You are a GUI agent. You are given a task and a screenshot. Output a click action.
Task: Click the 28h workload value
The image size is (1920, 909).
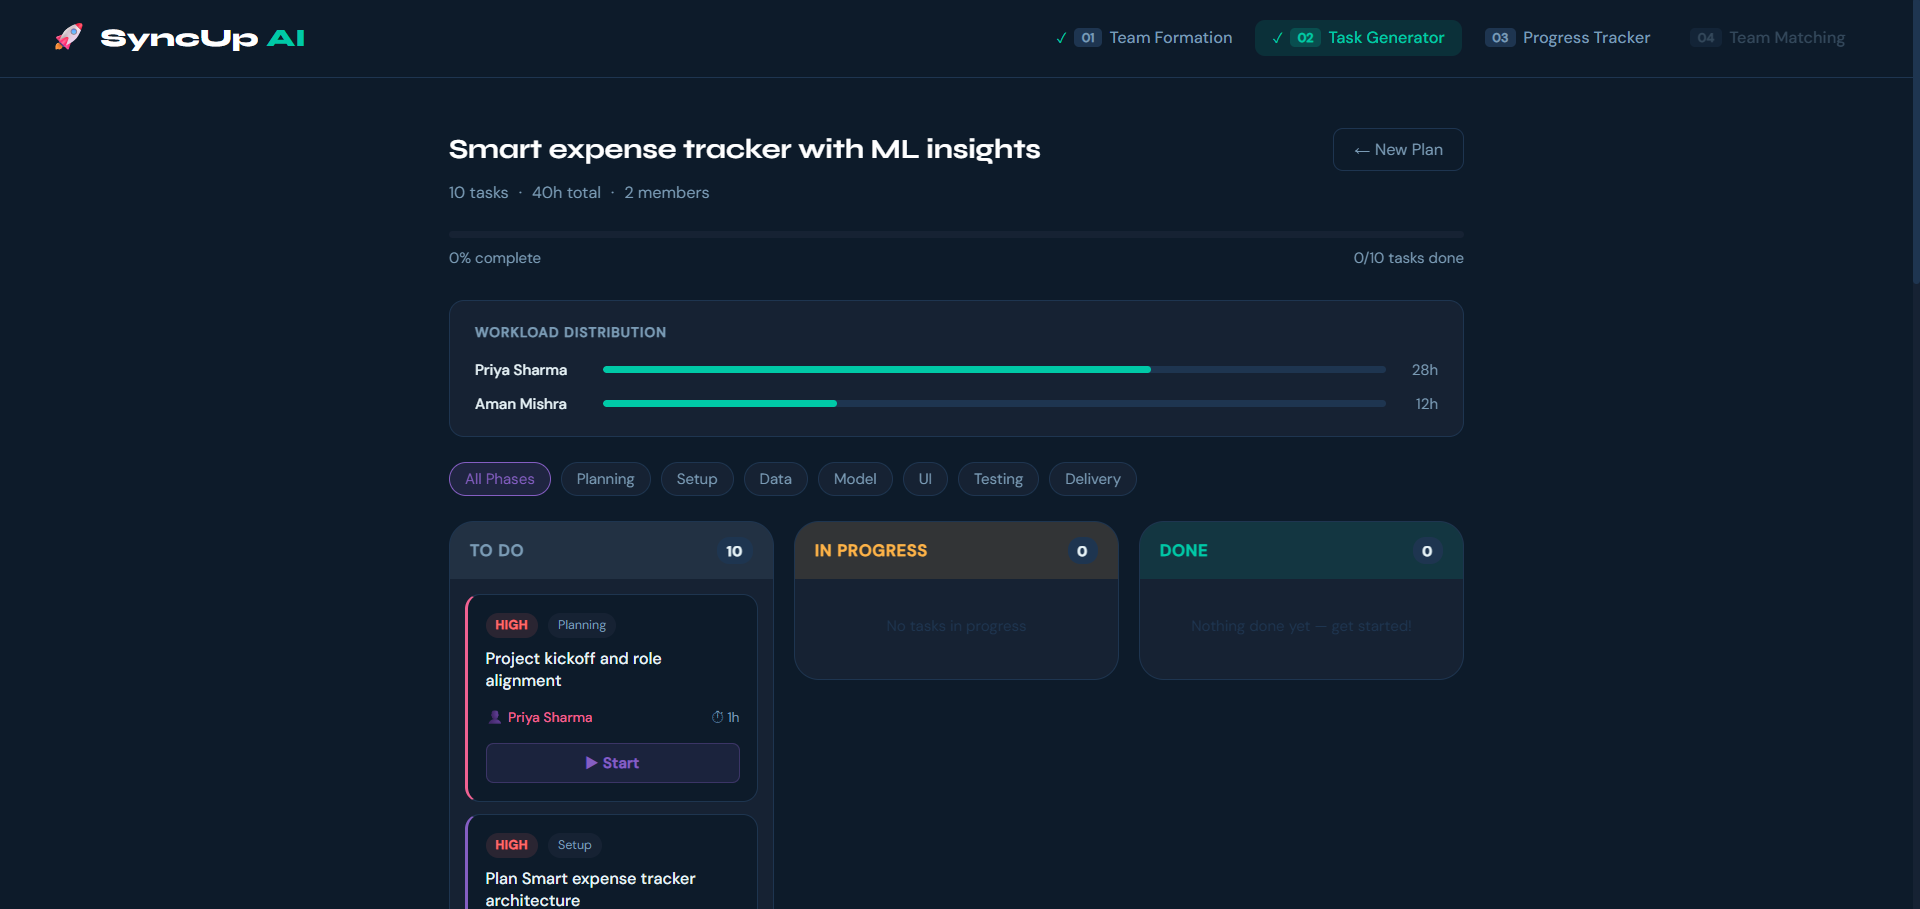pos(1425,370)
